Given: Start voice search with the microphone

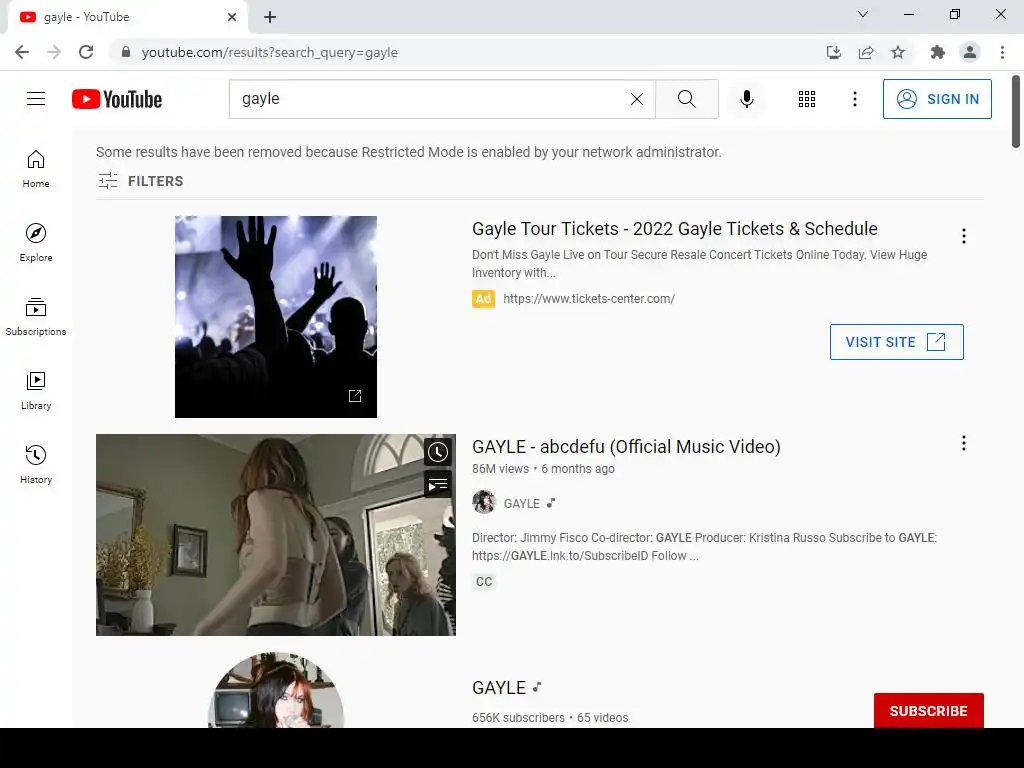Looking at the screenshot, I should [746, 99].
